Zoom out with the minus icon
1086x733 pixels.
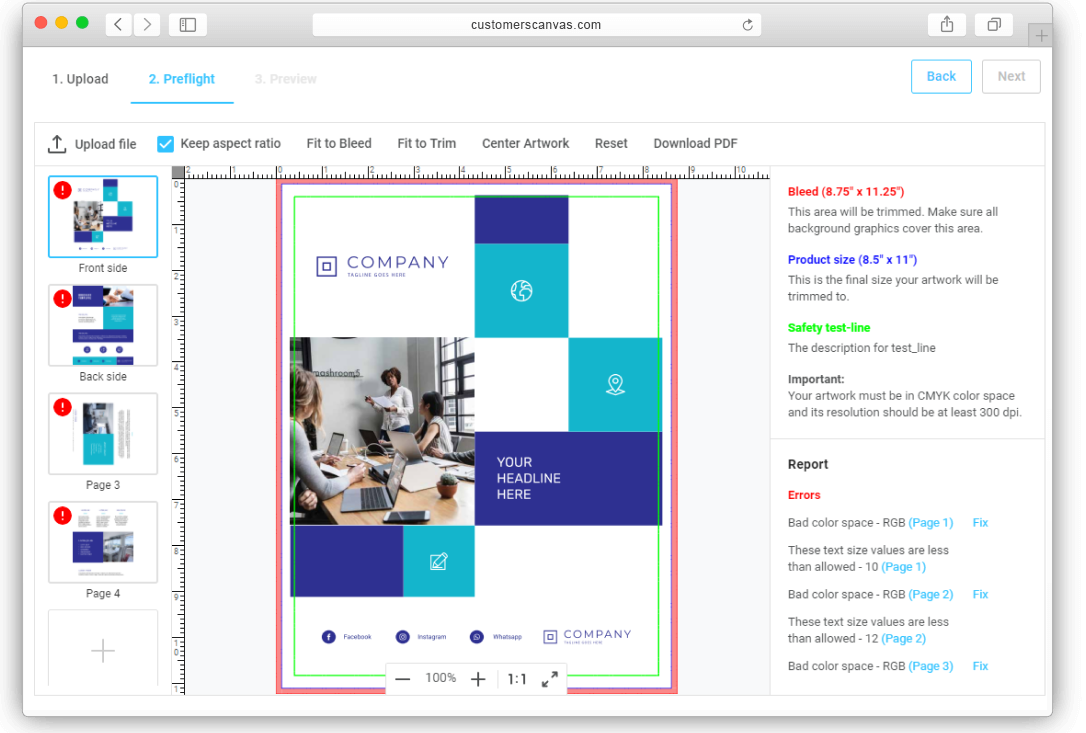coord(402,679)
